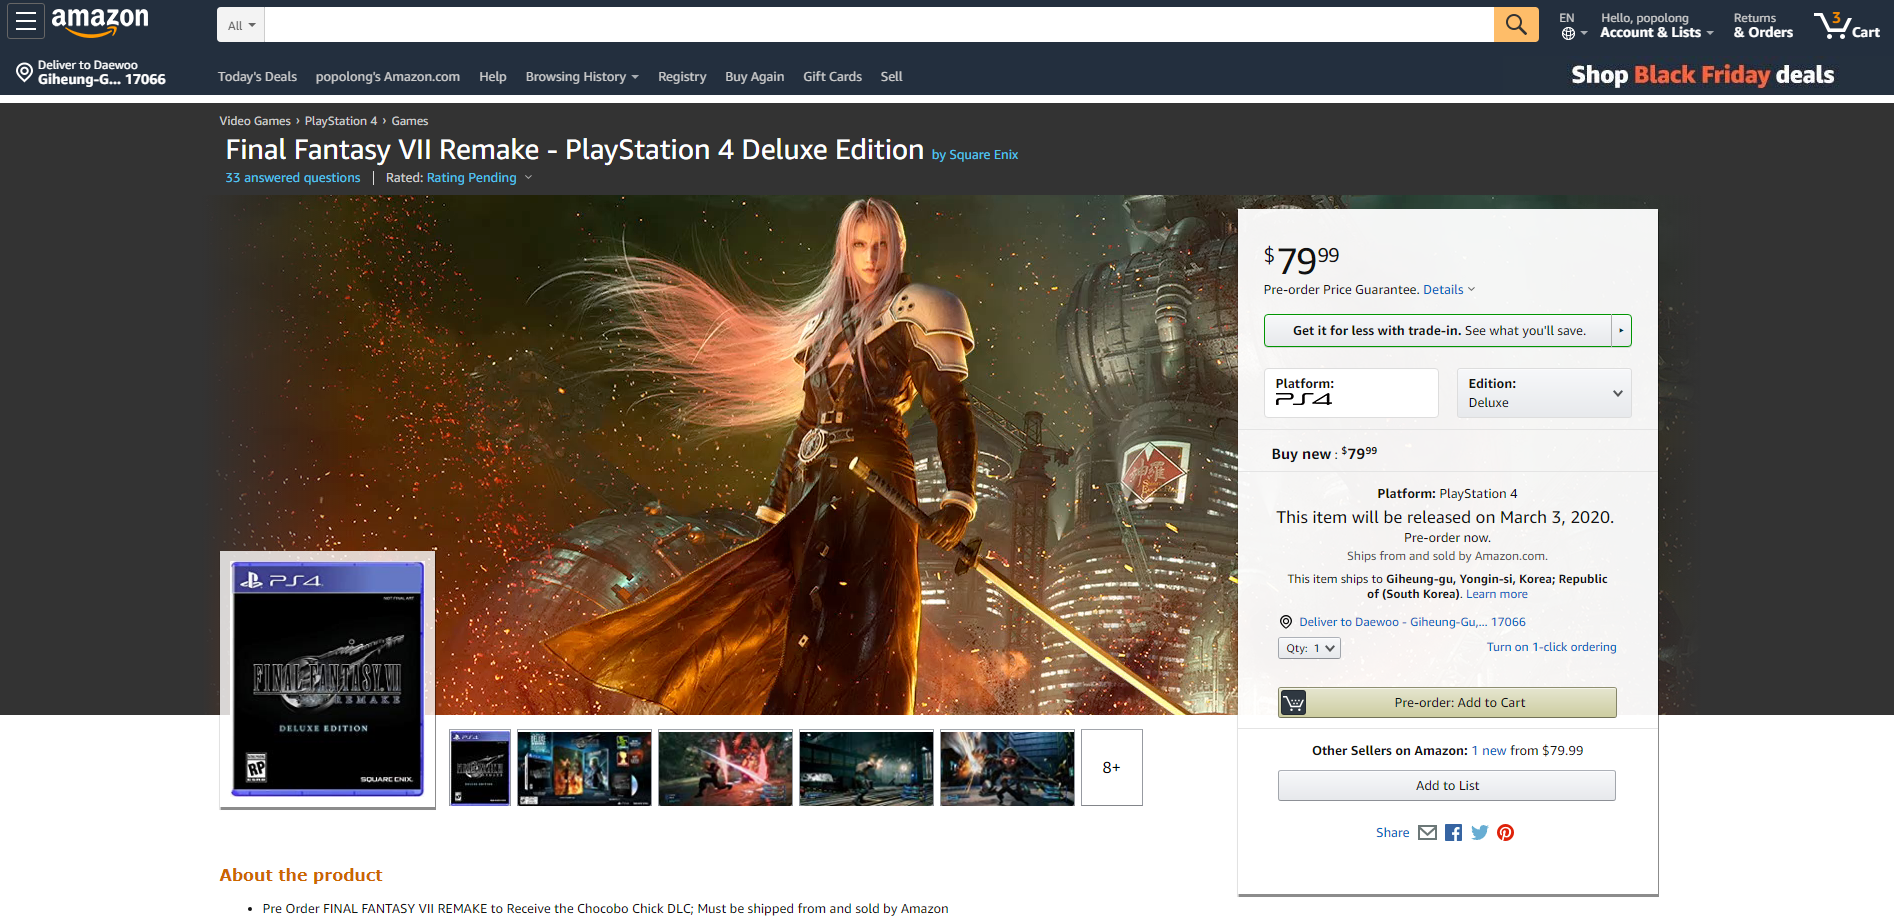
Task: Turn on 1-click ordering
Action: coord(1551,647)
